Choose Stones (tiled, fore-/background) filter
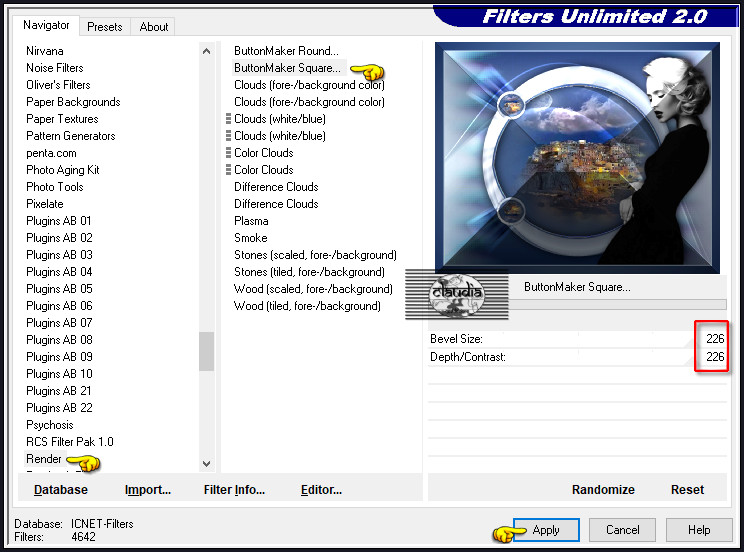 click(309, 272)
